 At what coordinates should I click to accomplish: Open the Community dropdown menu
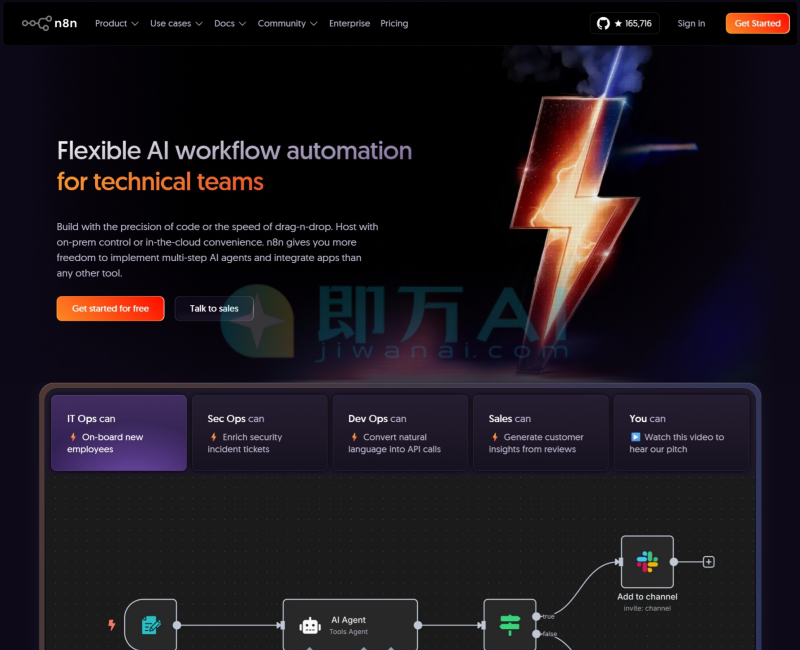click(287, 23)
